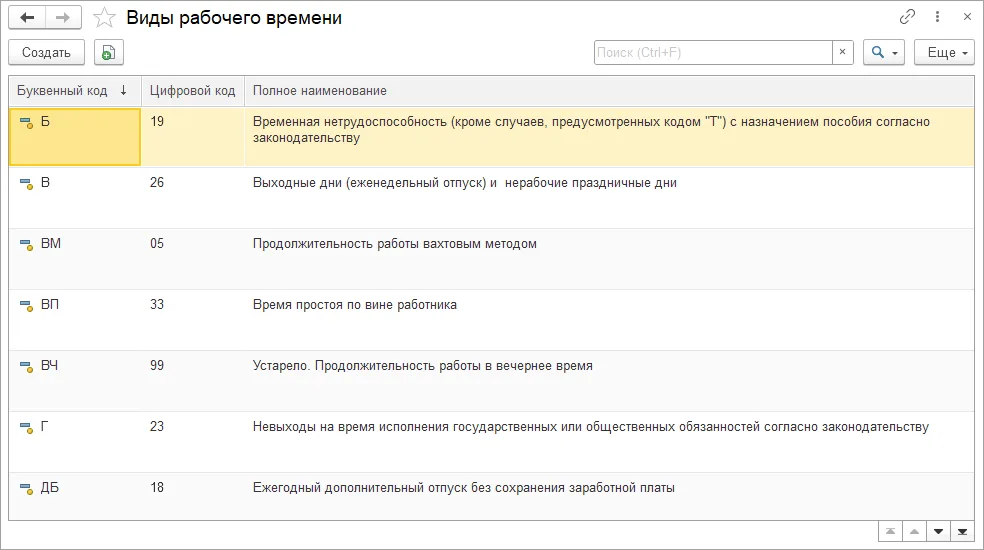Click the Цифровой код column header
Viewport: 984px width, 550px height.
click(193, 91)
